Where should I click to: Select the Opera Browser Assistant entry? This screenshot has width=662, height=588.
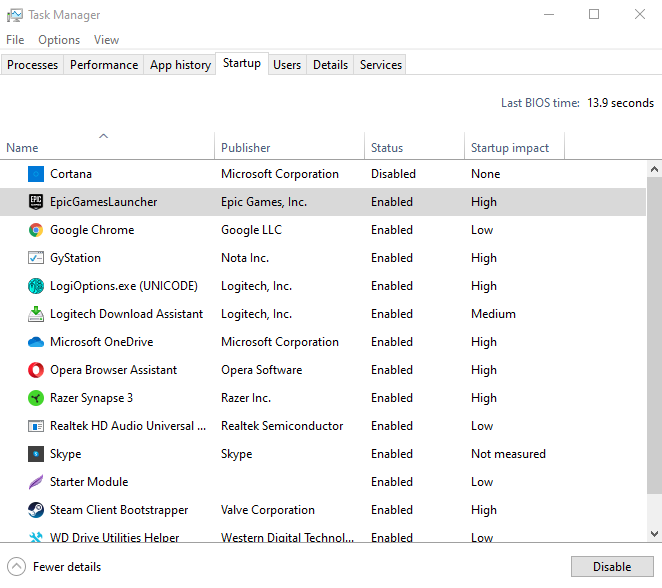click(x=113, y=370)
